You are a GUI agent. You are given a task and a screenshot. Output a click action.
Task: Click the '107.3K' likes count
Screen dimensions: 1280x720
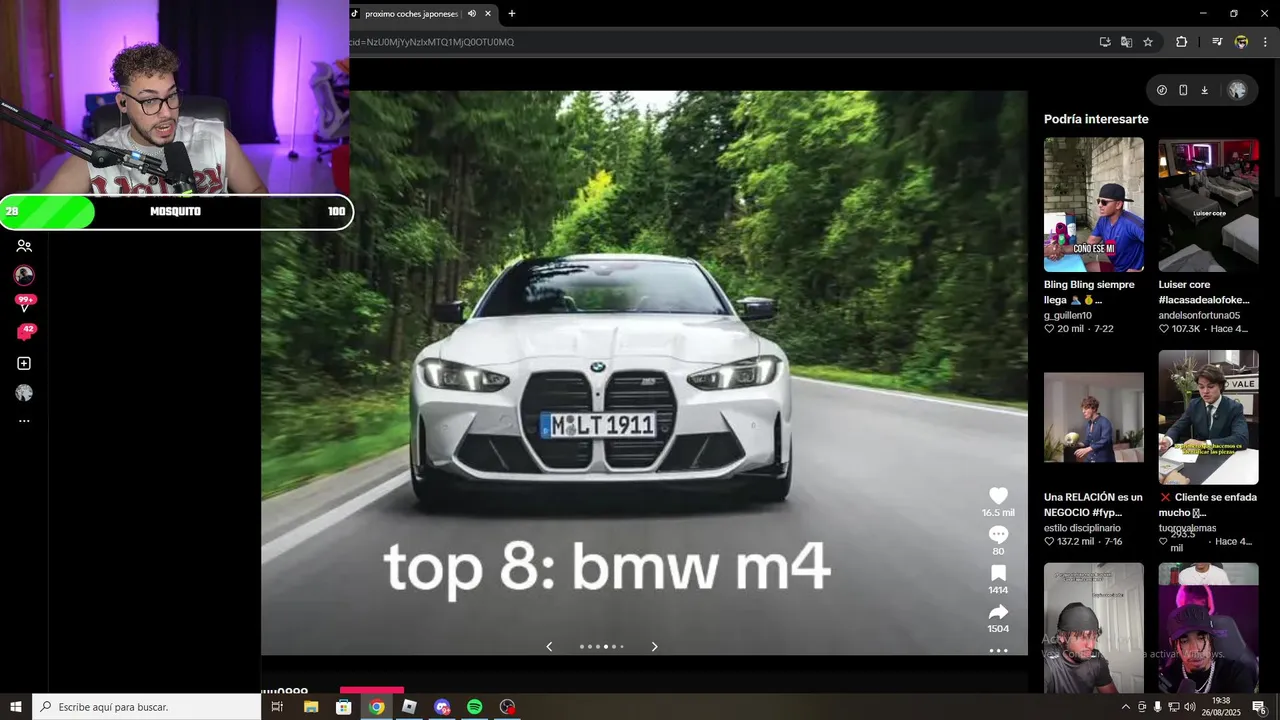(x=1186, y=329)
